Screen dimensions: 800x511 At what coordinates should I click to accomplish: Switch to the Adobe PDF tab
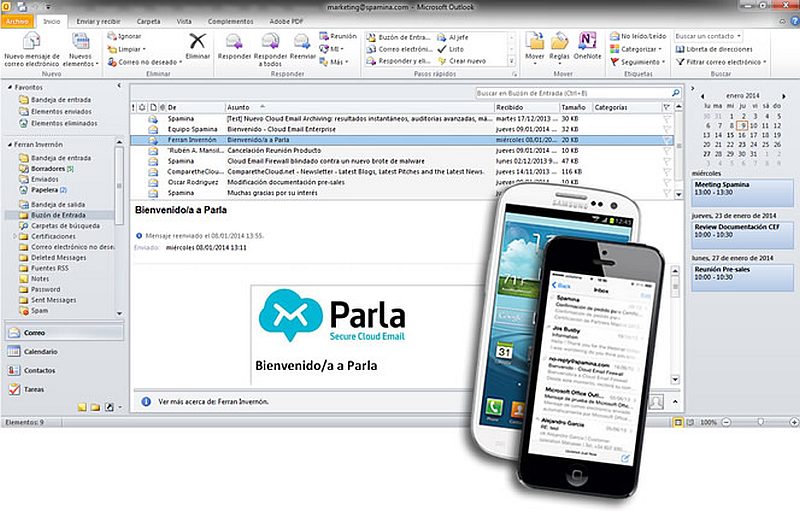click(x=286, y=21)
